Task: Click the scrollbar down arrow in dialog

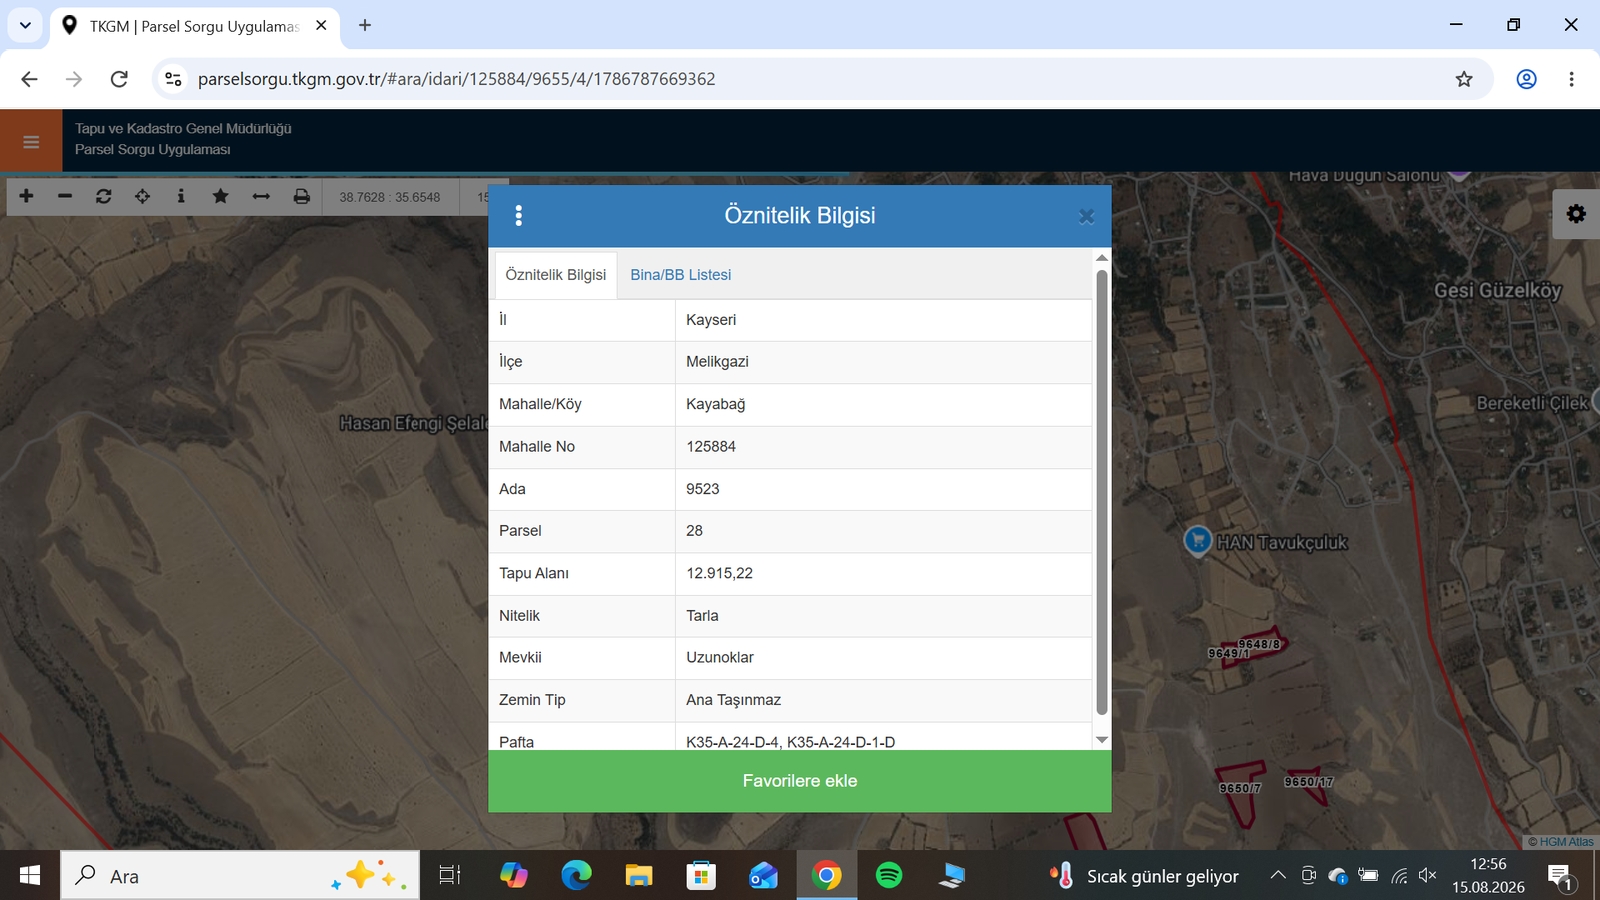Action: [x=1102, y=740]
